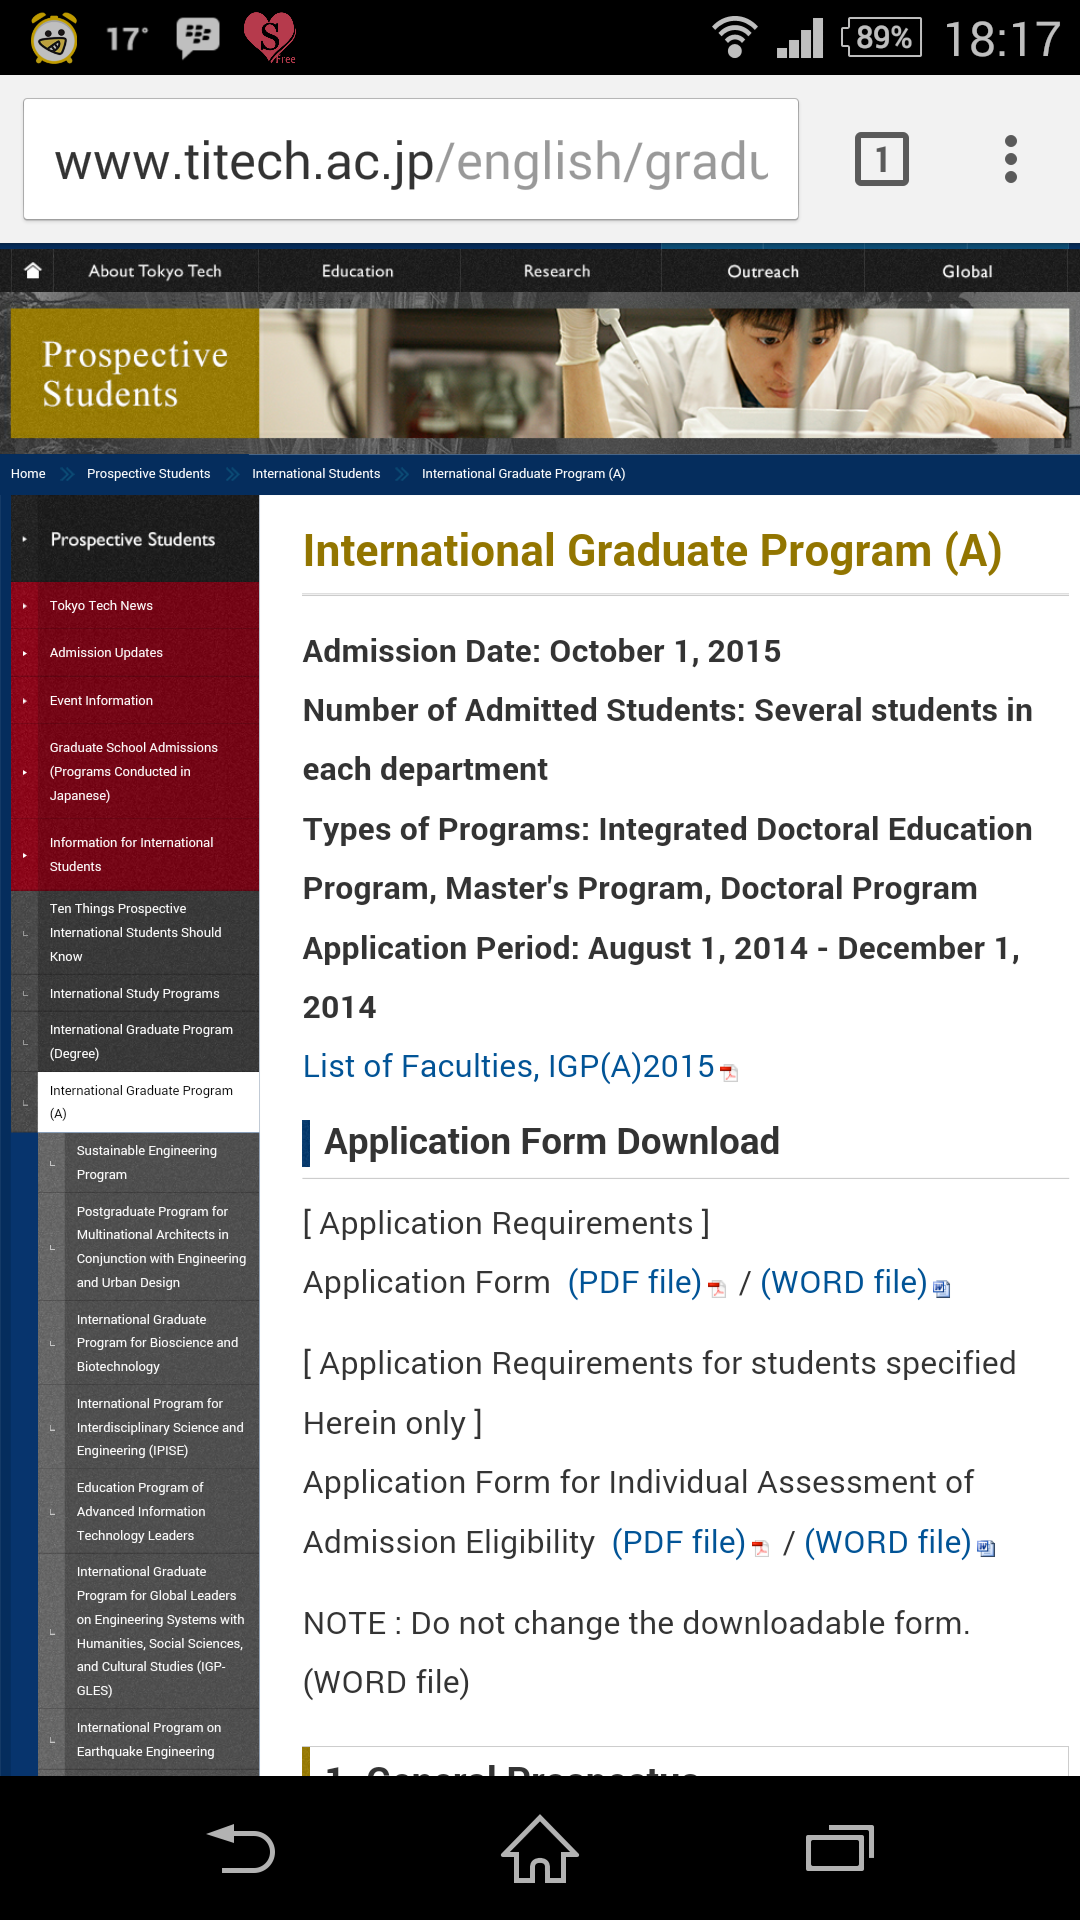The image size is (1080, 1920).
Task: Click Prospective Students breadcrumb link
Action: tap(148, 474)
